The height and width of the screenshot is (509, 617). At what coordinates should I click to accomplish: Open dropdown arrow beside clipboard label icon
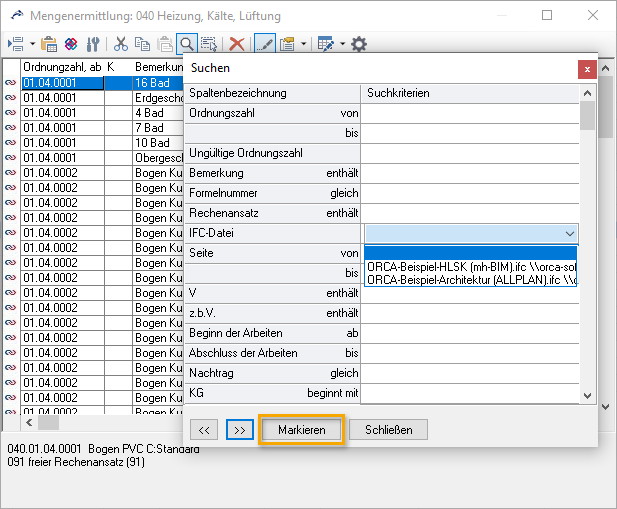[x=303, y=44]
